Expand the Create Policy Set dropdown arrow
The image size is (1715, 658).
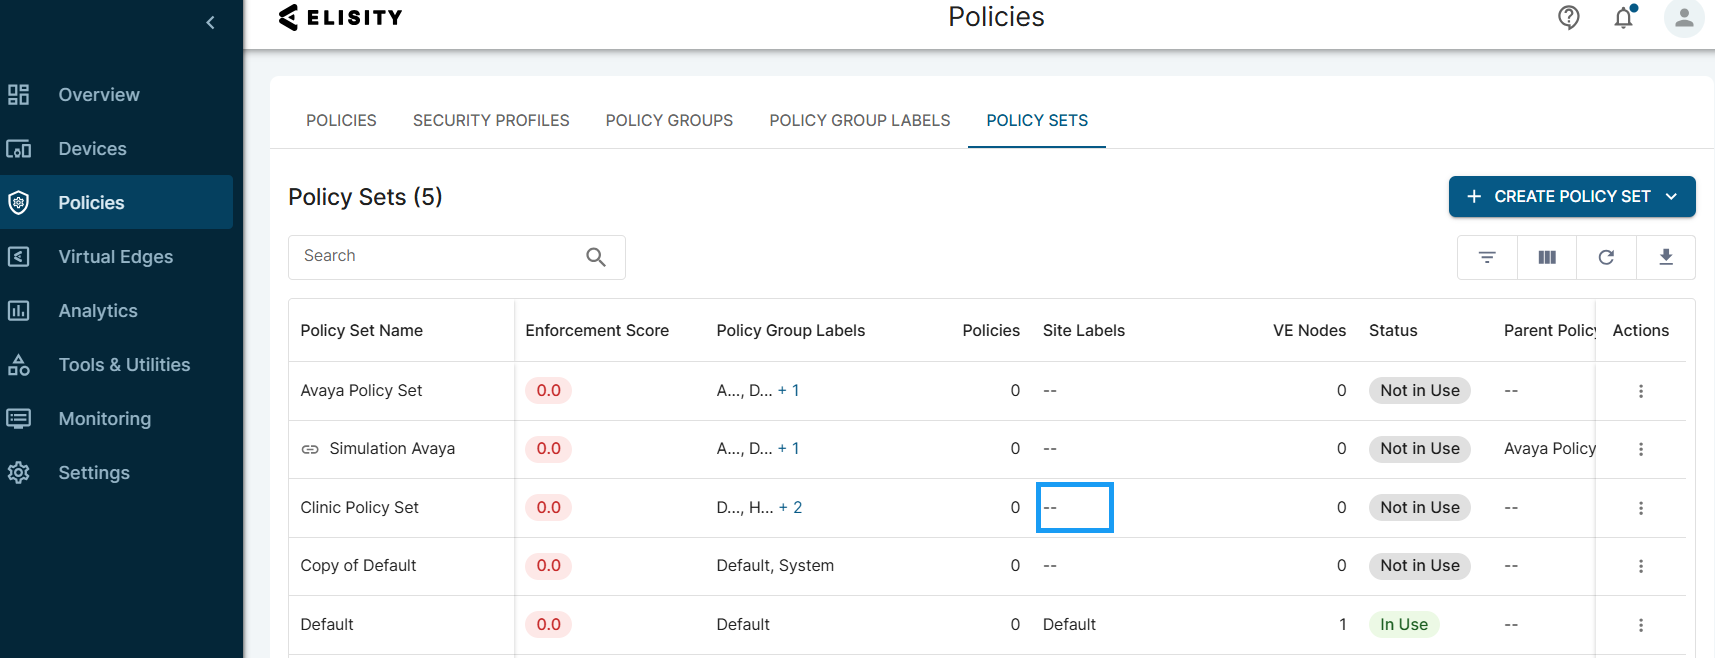point(1671,197)
